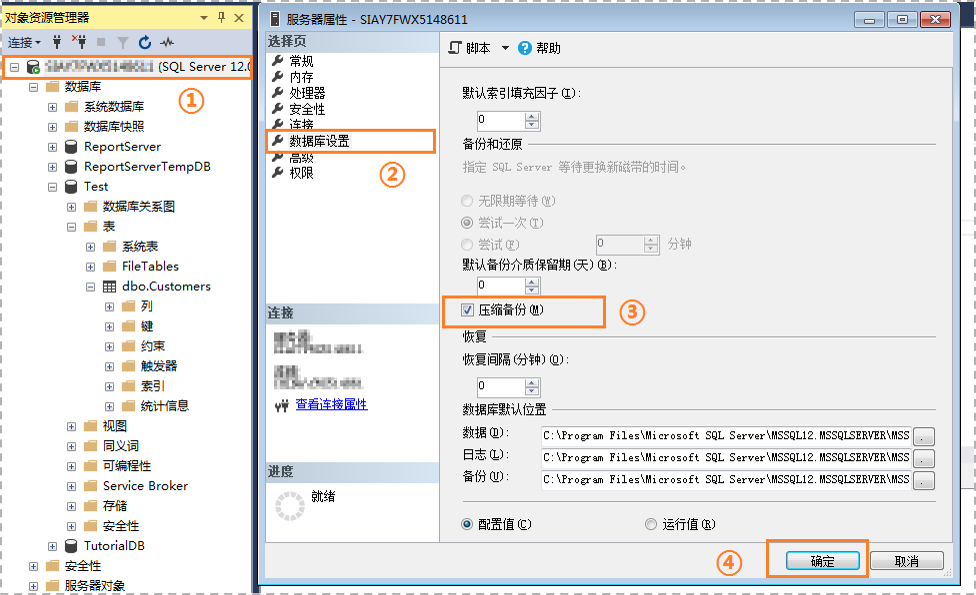Click the ReportServerTempDB database cylinder icon
This screenshot has height=595, width=976.
pyautogui.click(x=72, y=167)
